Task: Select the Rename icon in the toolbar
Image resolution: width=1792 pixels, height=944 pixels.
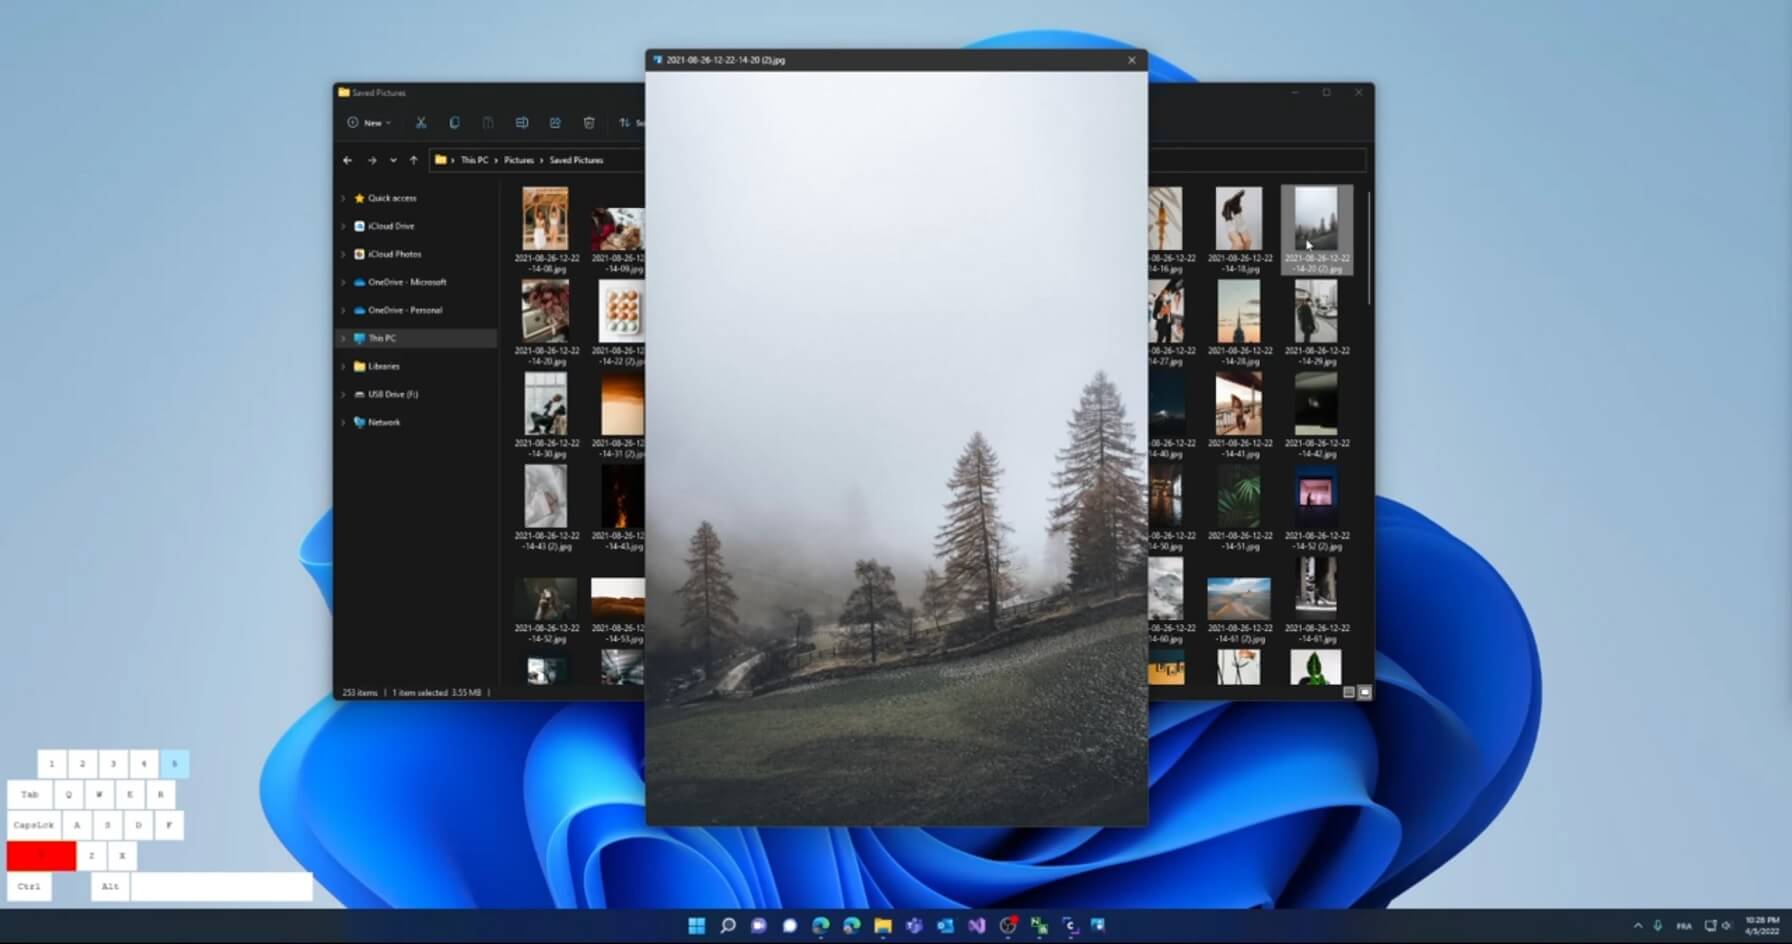Action: coord(522,122)
